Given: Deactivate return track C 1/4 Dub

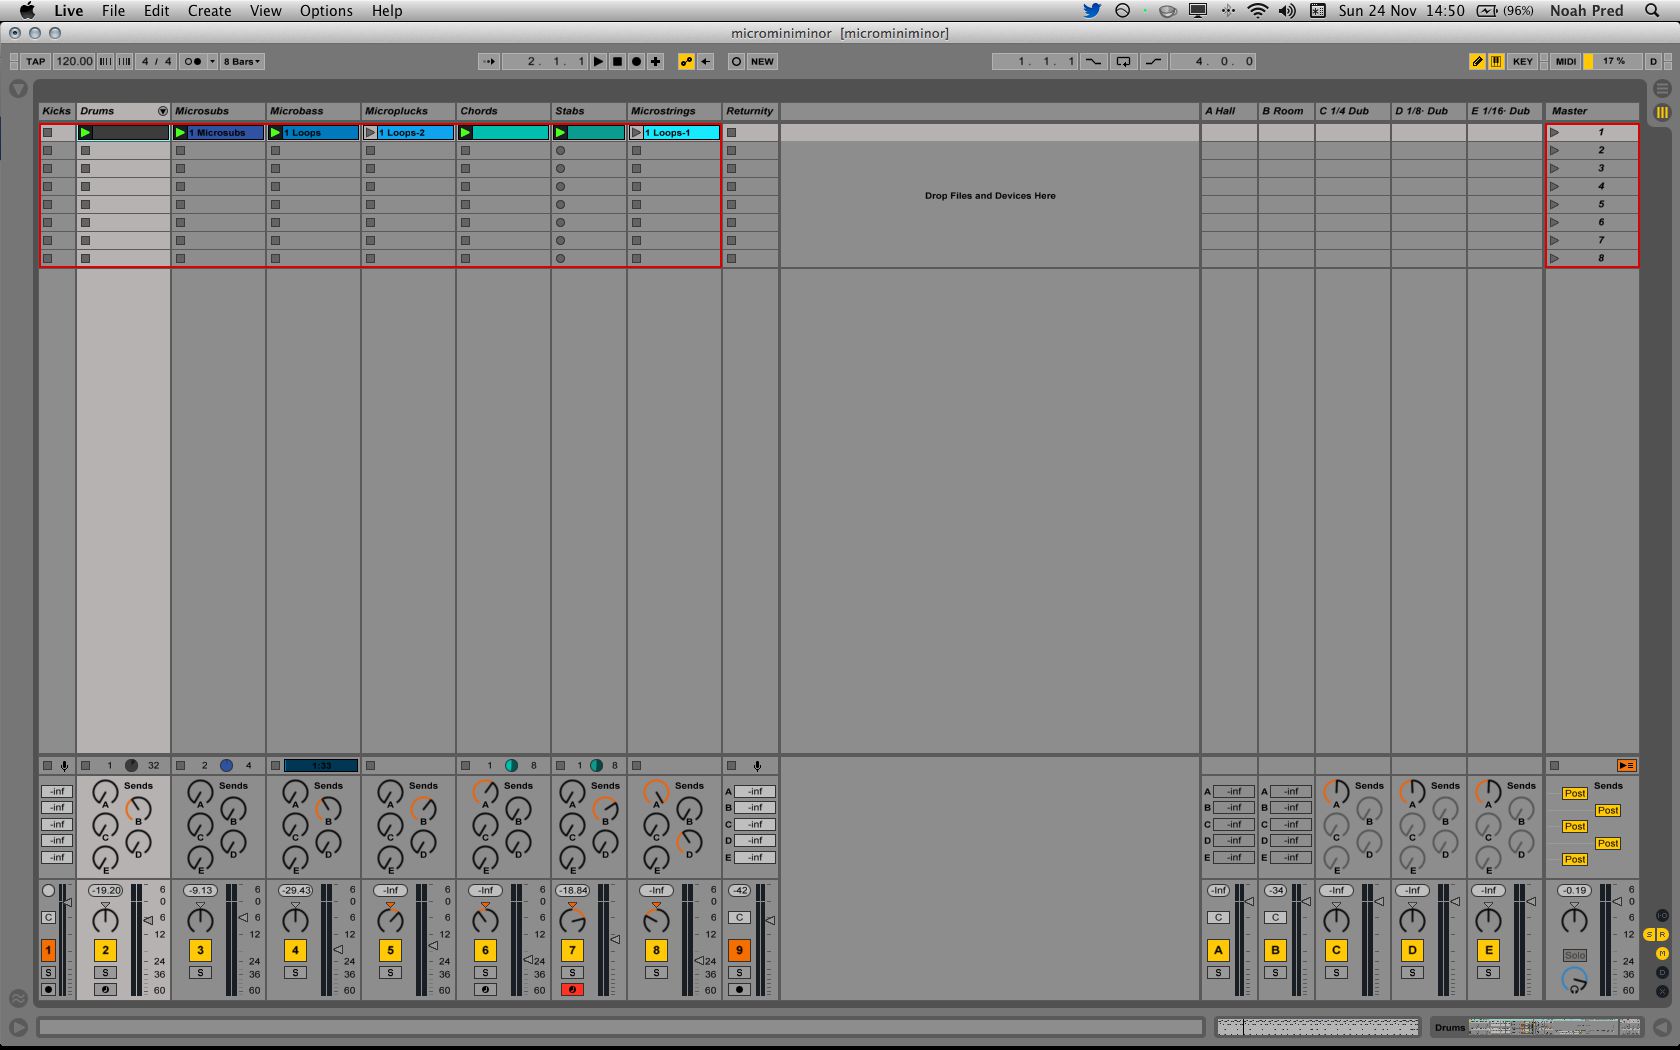Looking at the screenshot, I should tap(1336, 950).
